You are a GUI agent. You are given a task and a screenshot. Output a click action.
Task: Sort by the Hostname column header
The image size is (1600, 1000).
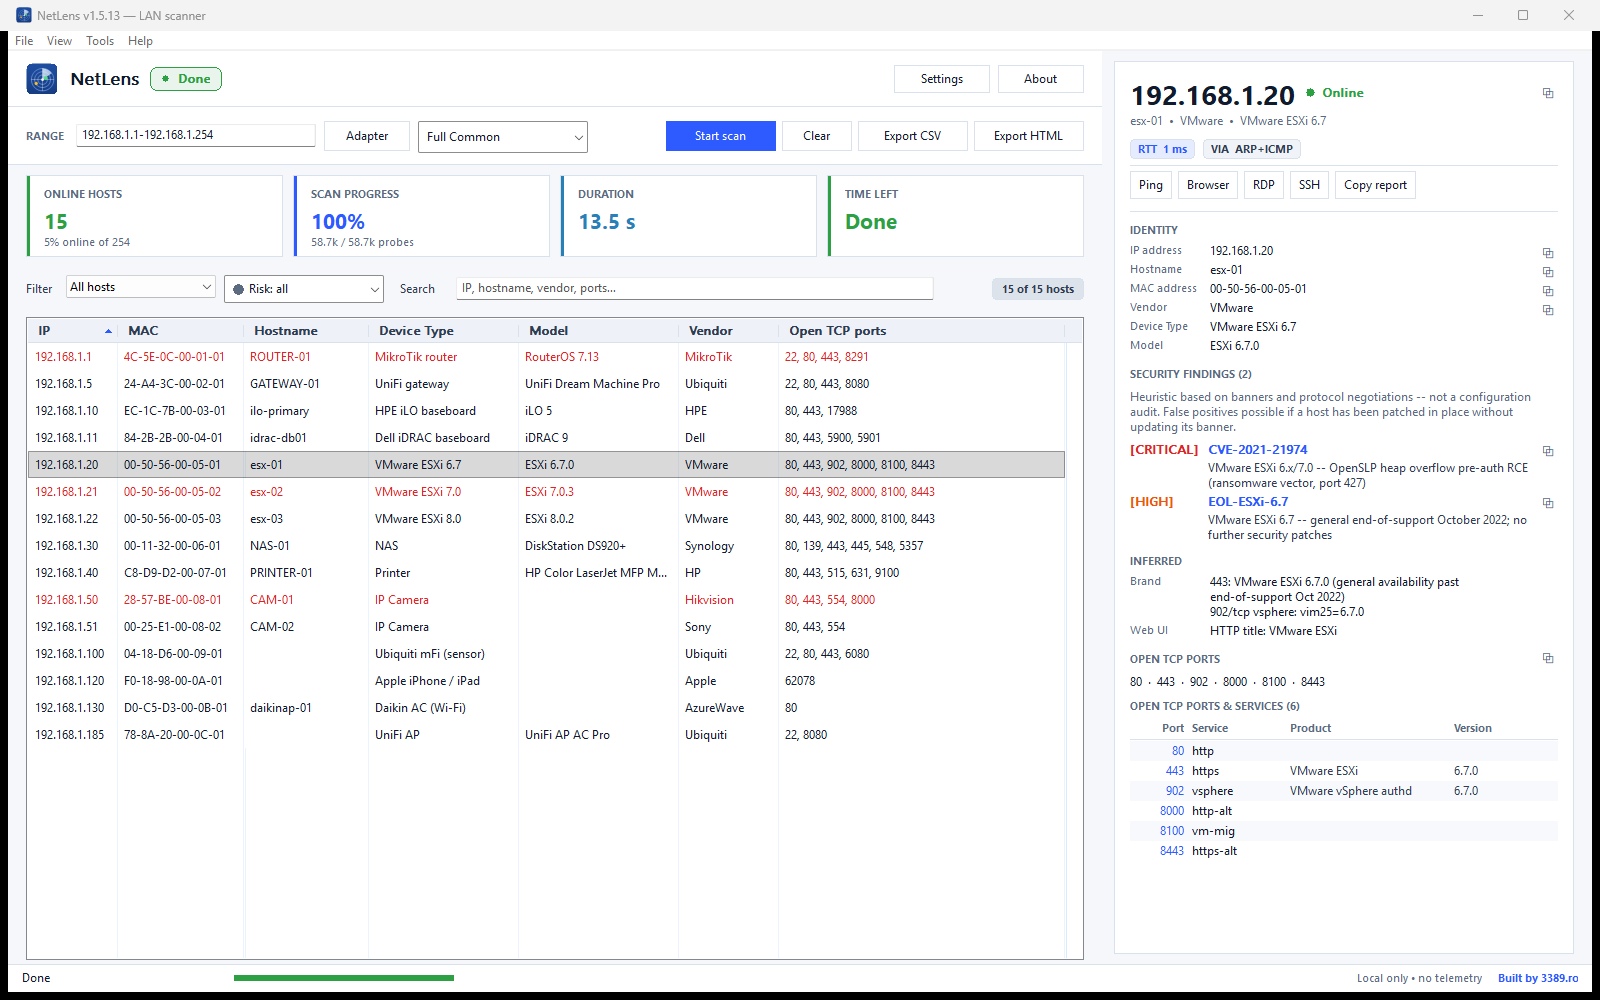coord(306,331)
